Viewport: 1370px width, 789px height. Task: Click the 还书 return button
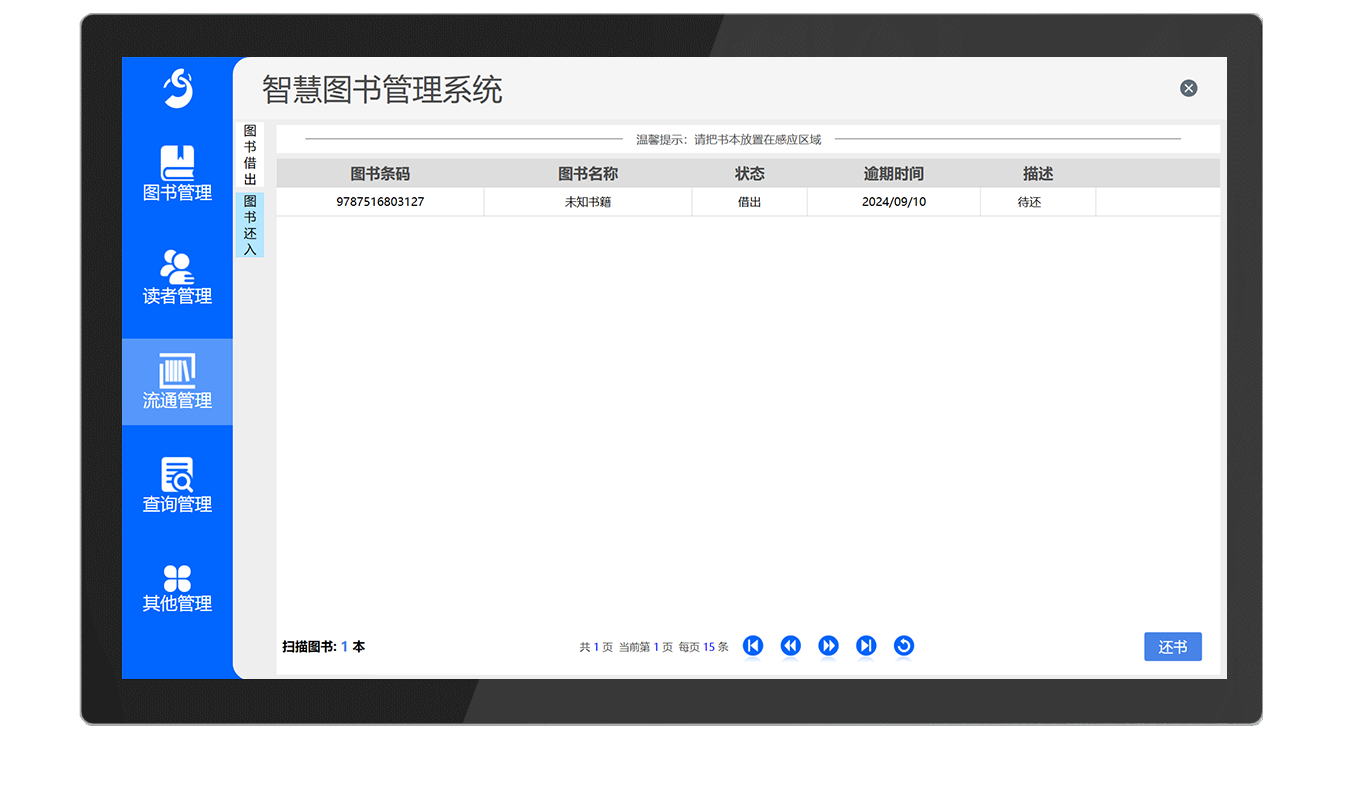(x=1172, y=646)
